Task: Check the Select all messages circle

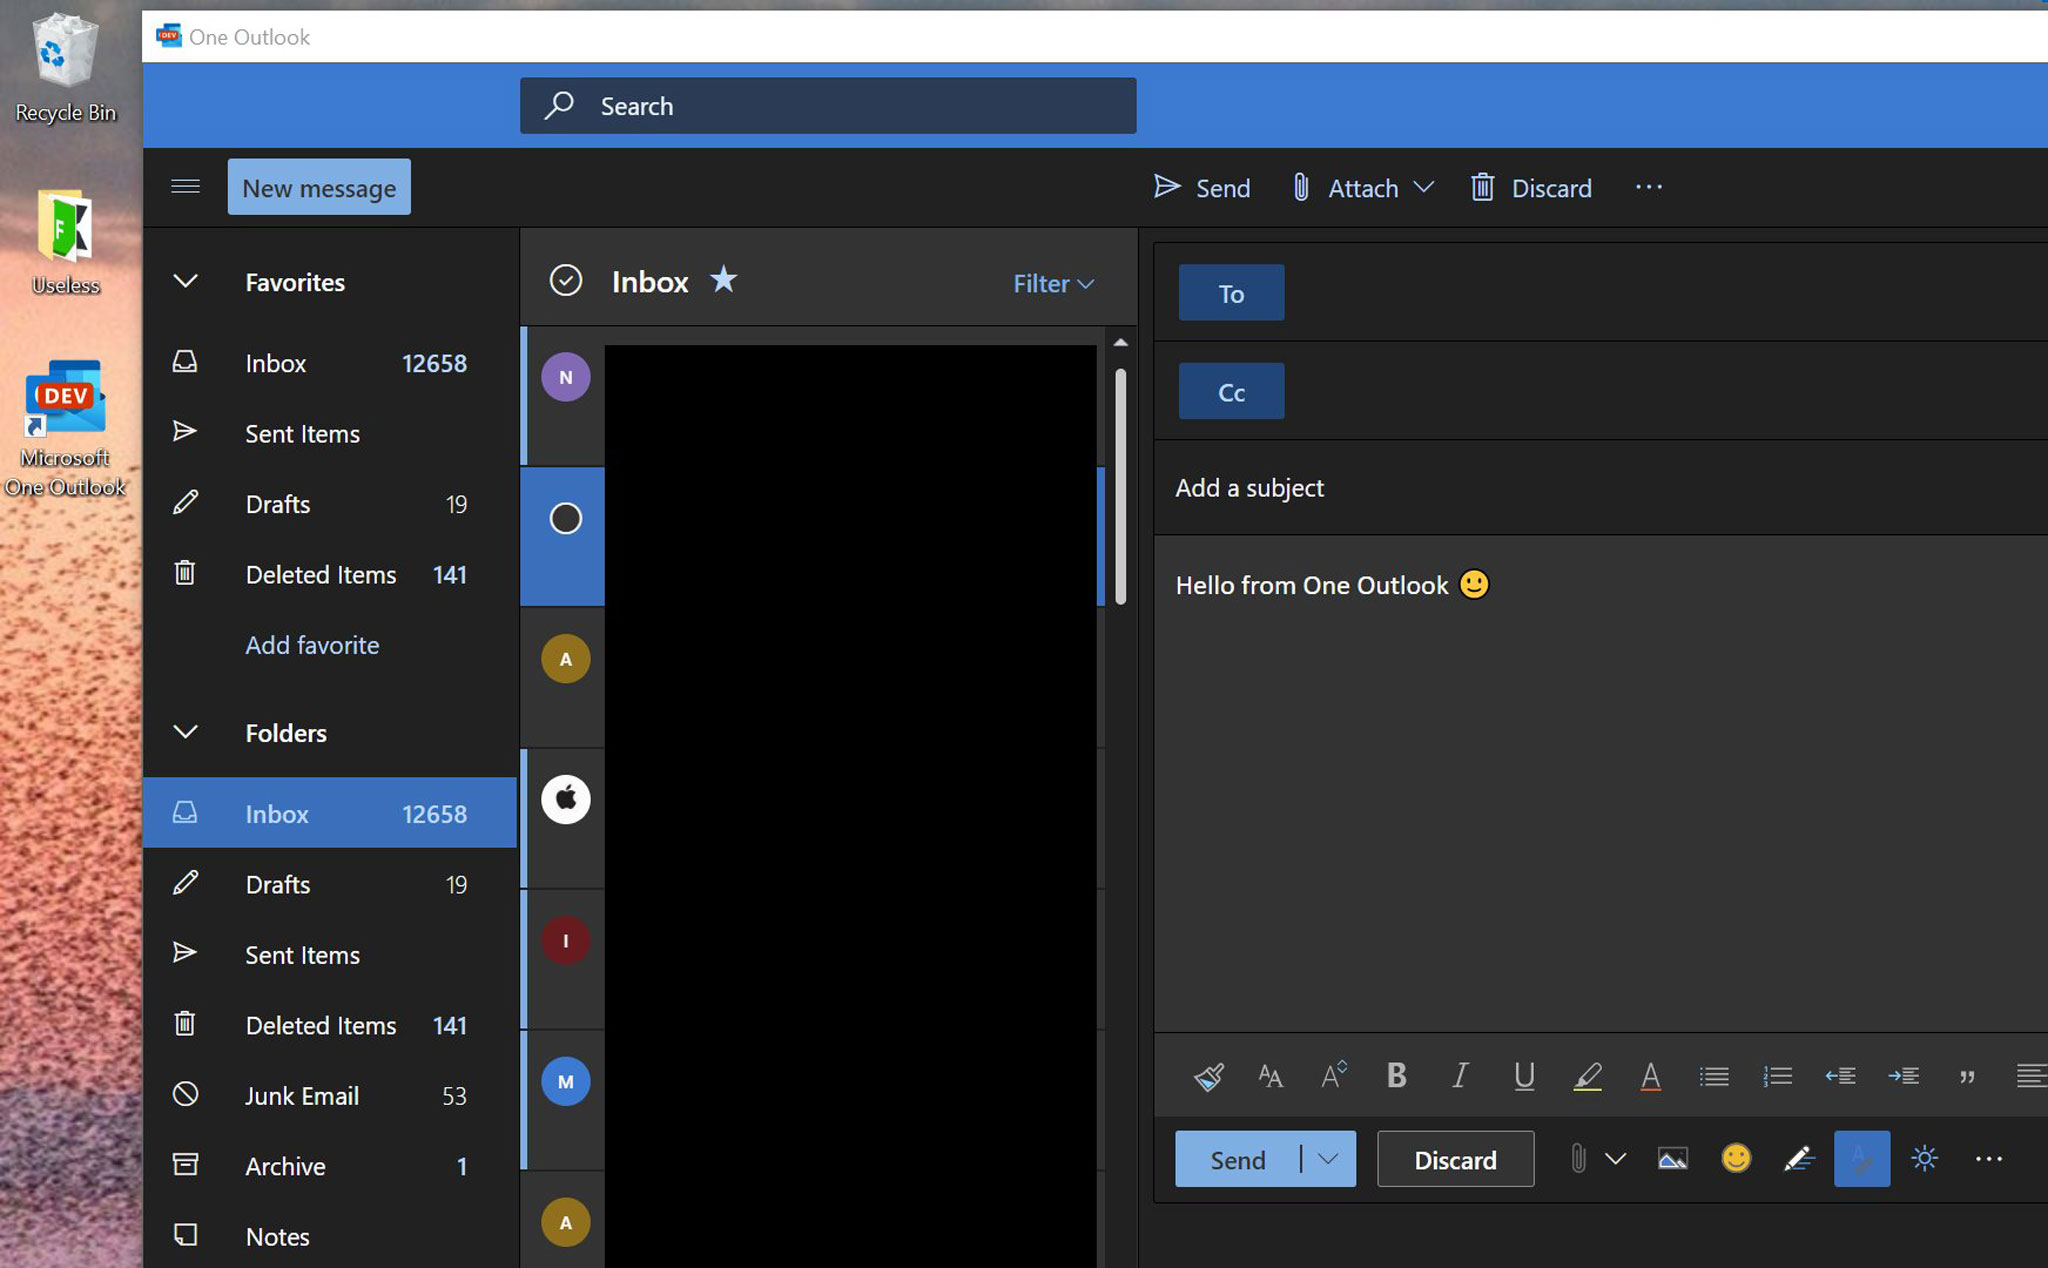Action: (566, 281)
